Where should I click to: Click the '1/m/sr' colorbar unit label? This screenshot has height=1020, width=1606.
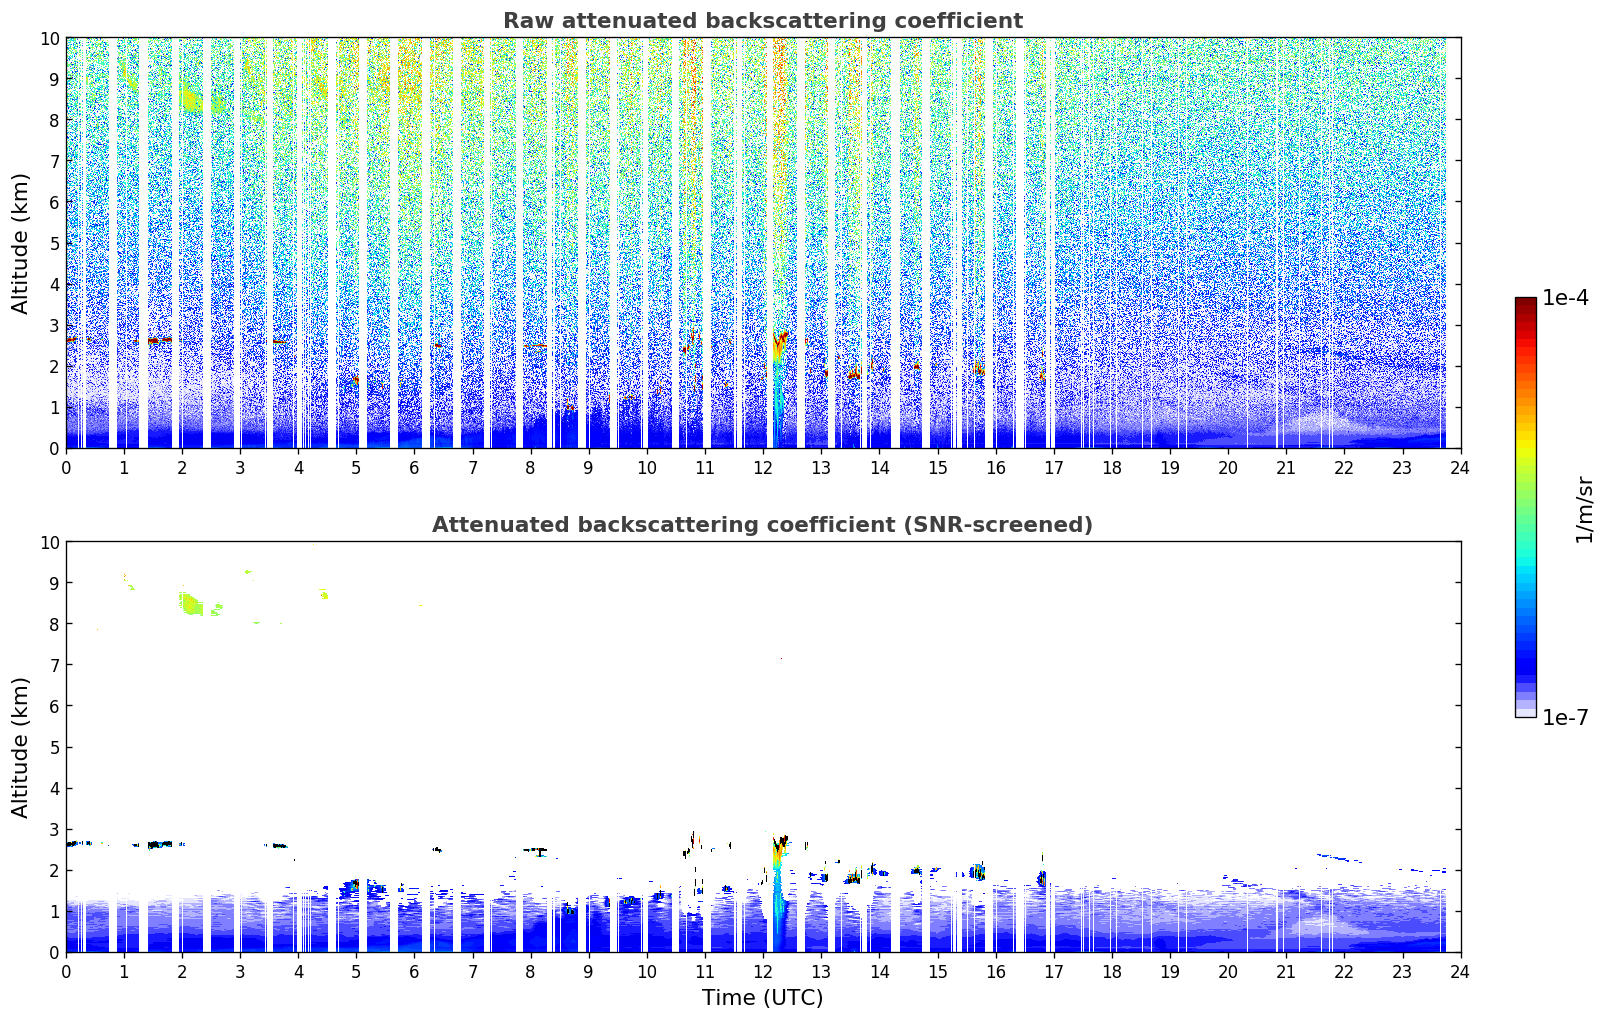(1584, 509)
